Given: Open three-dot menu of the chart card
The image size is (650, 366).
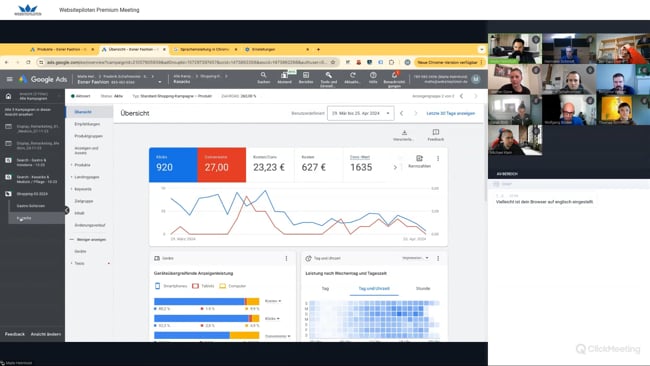Looking at the screenshot, I should (x=438, y=158).
